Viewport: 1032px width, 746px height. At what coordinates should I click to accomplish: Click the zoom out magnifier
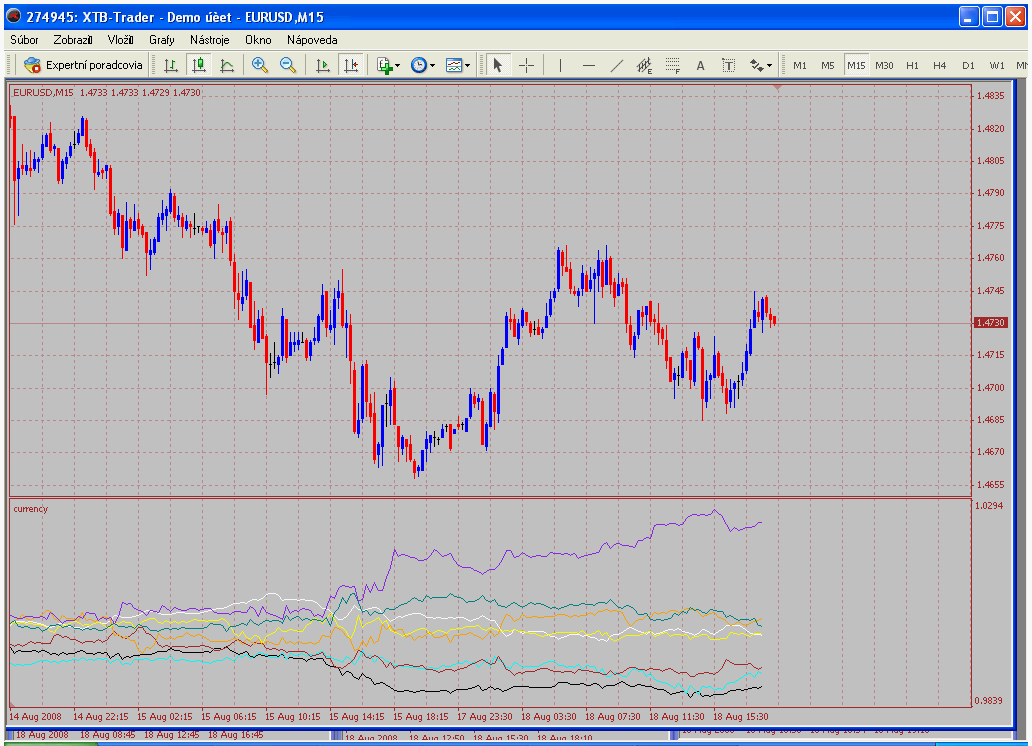click(288, 65)
